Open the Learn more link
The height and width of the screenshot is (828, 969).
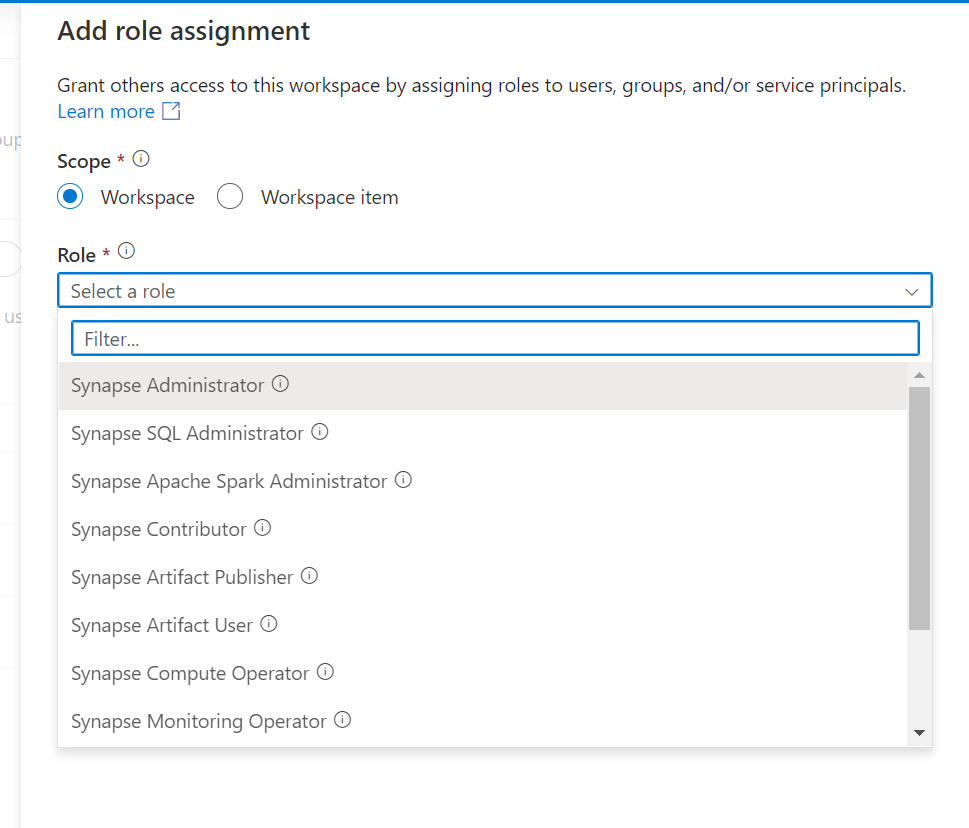(x=106, y=111)
